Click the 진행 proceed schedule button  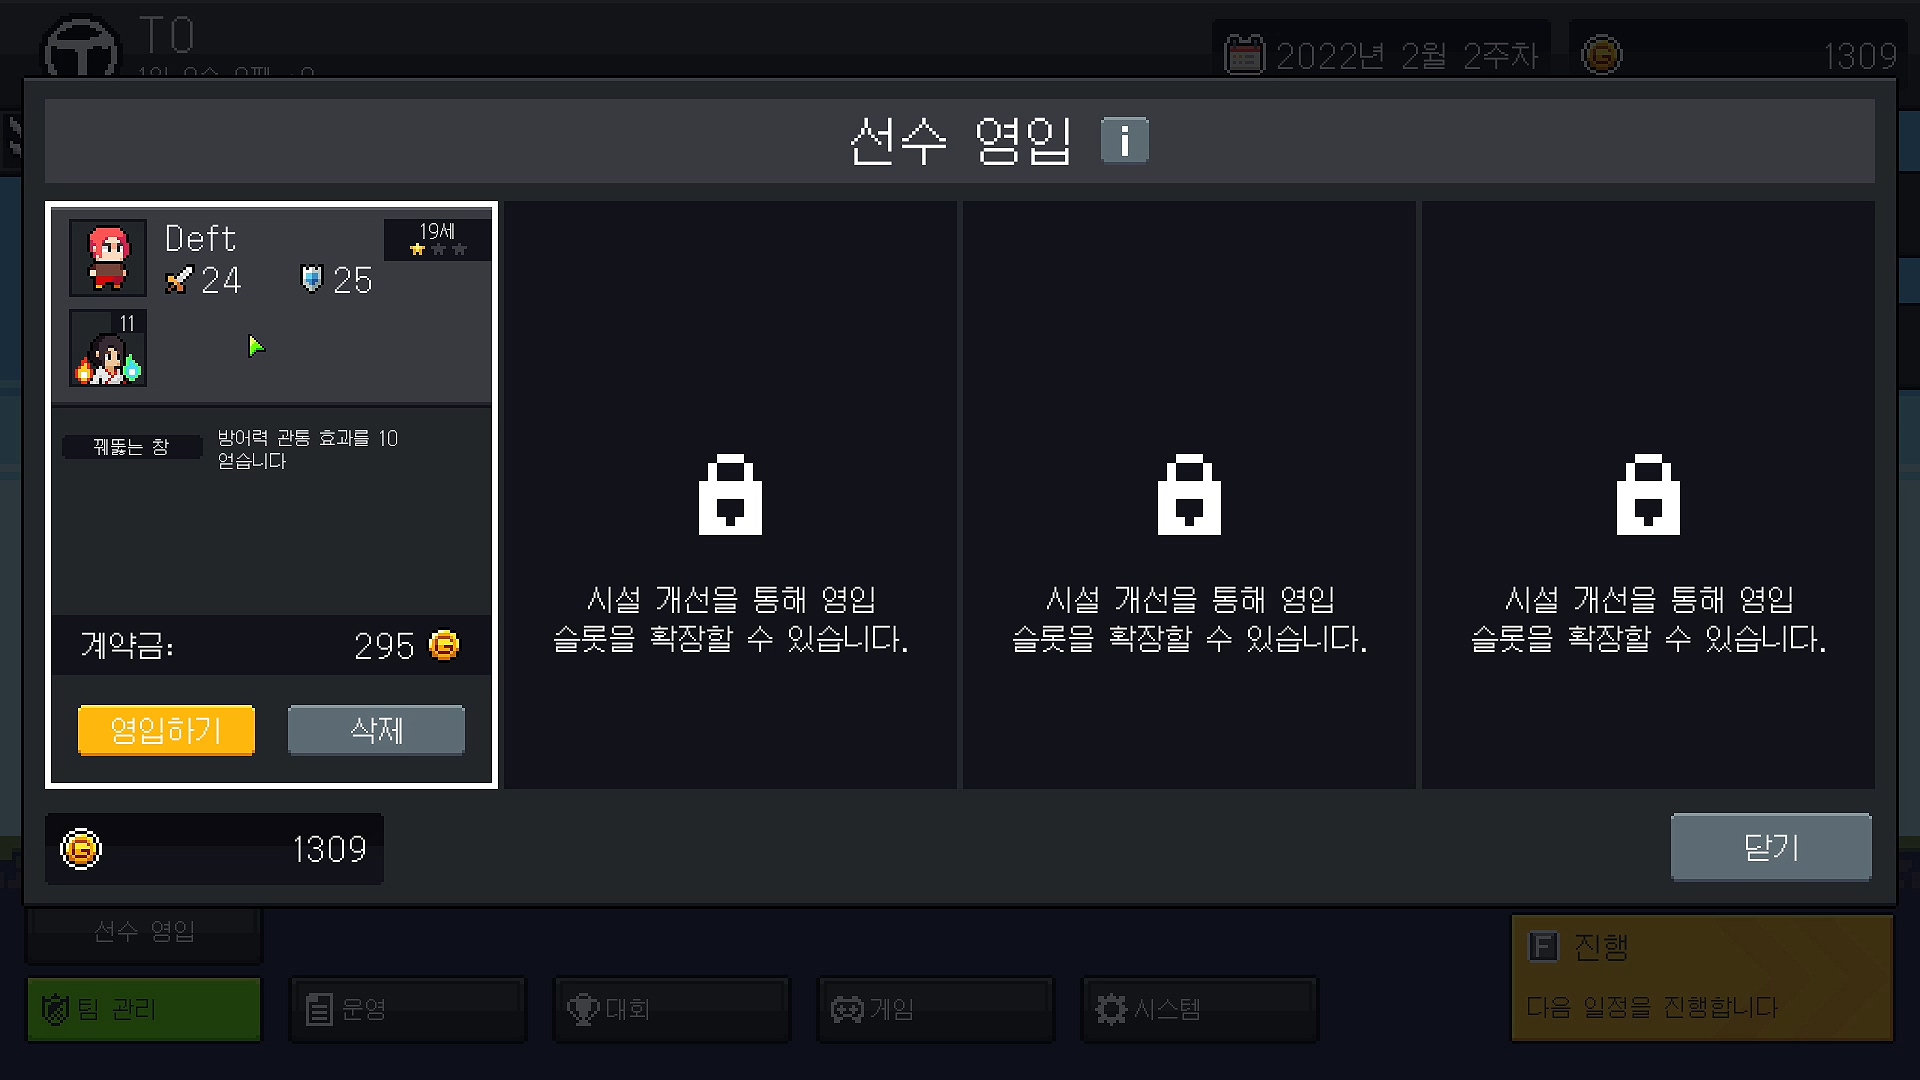1702,977
